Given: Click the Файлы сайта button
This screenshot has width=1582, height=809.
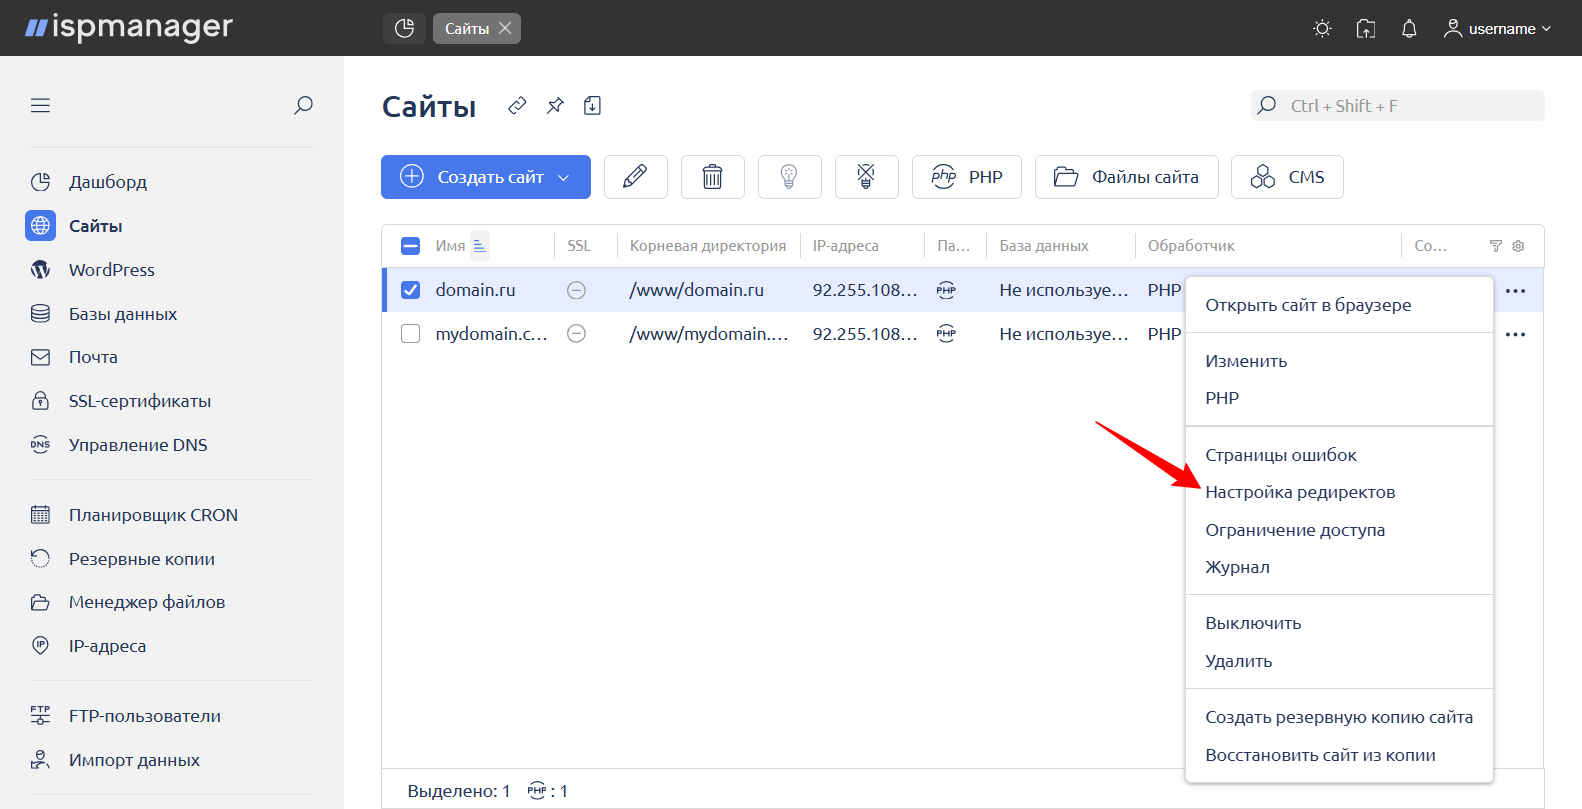Looking at the screenshot, I should click(x=1126, y=177).
